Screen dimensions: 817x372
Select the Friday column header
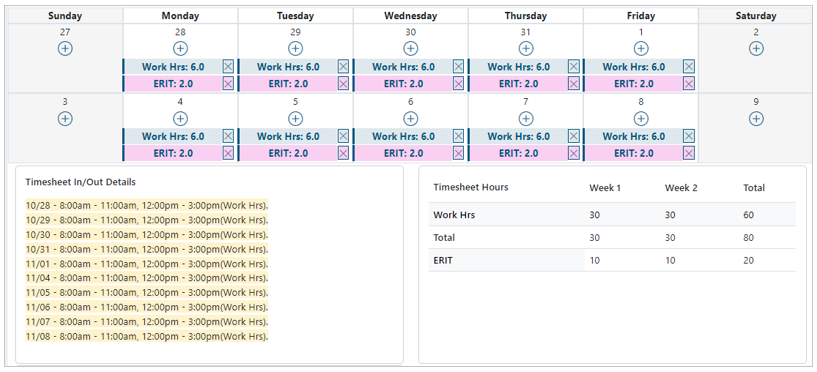coord(641,16)
